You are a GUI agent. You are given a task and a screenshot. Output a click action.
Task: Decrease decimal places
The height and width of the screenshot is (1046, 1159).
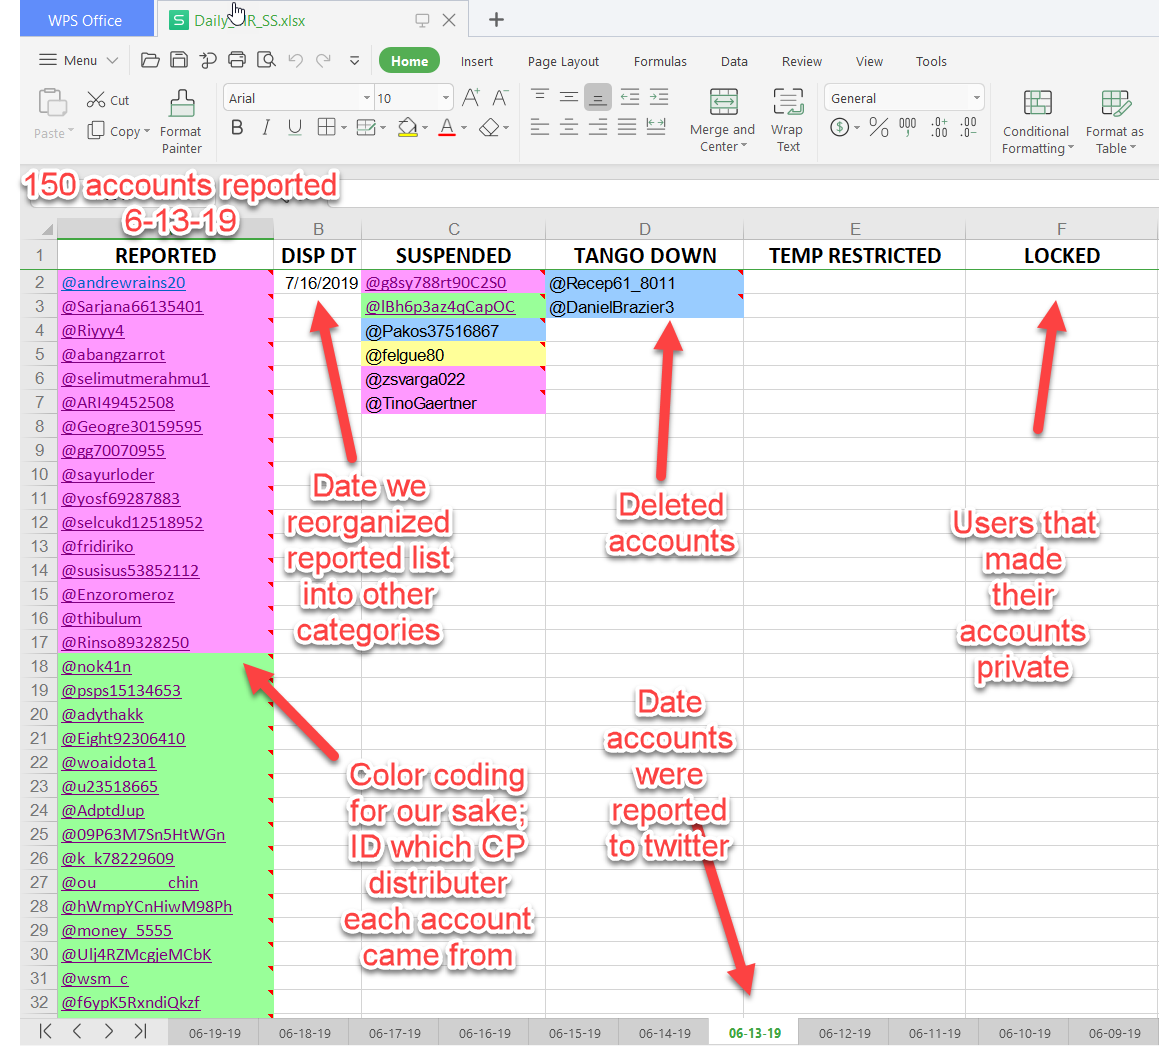968,127
